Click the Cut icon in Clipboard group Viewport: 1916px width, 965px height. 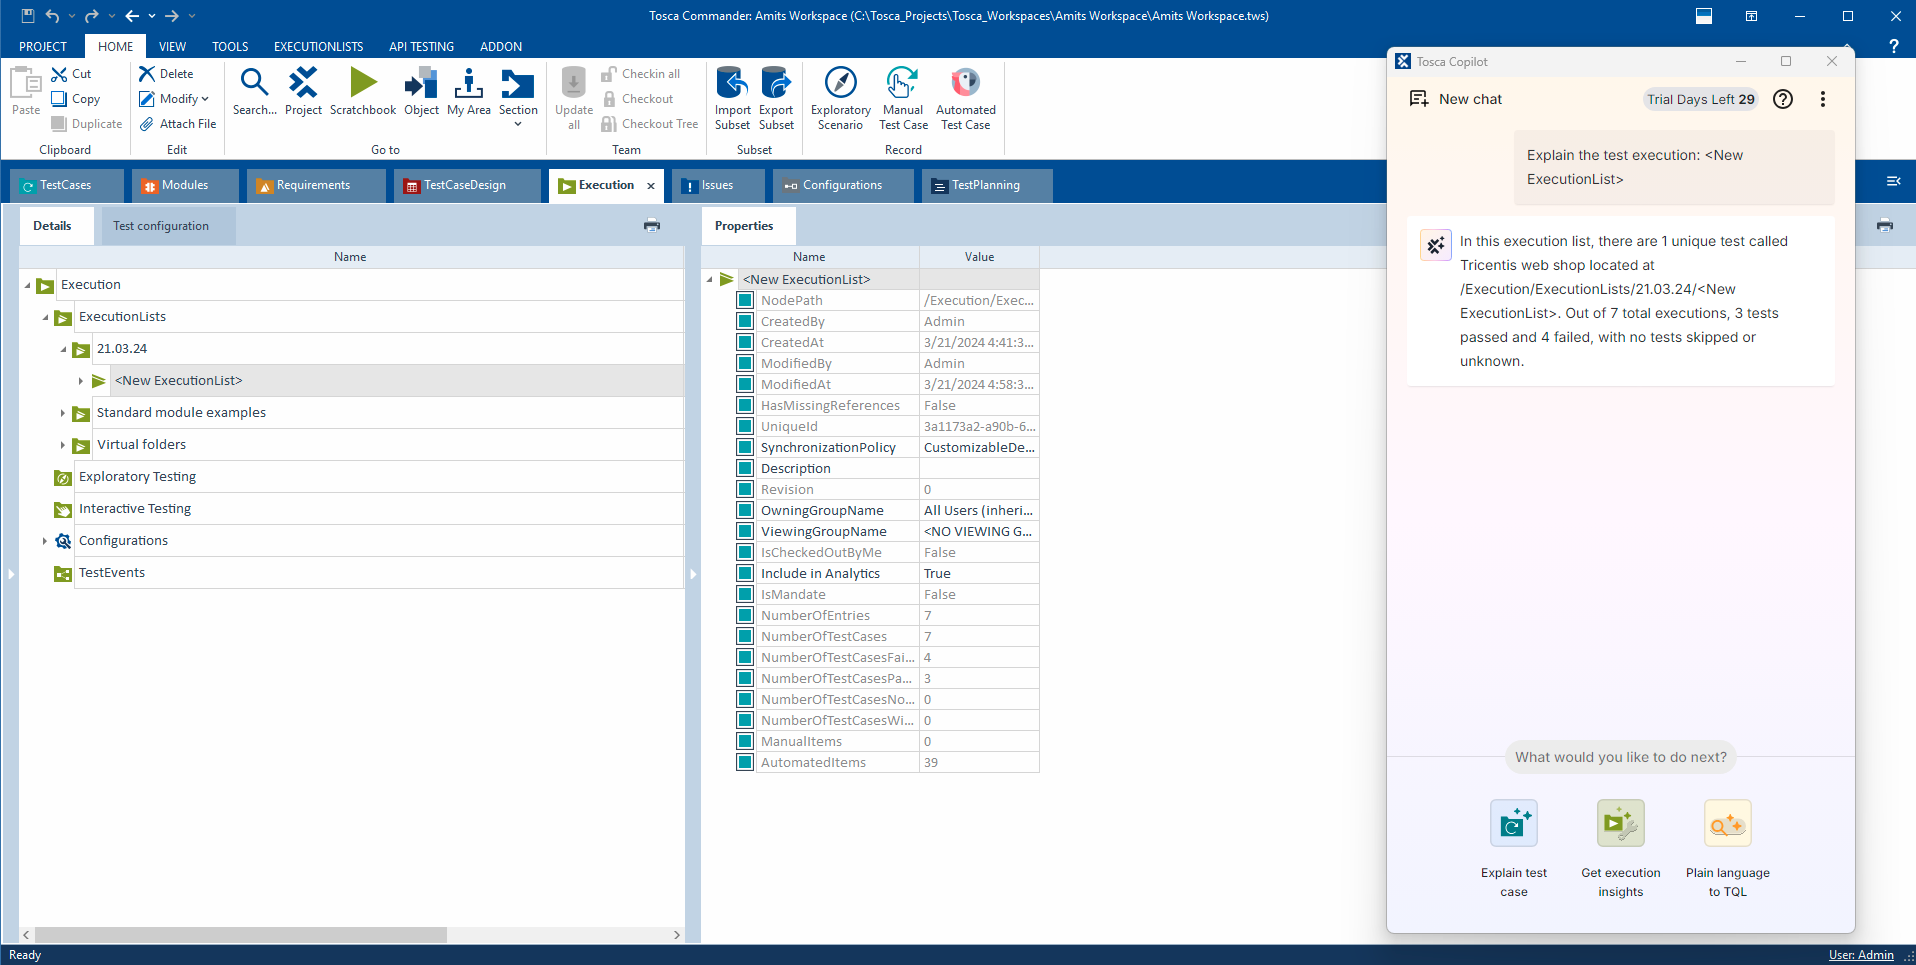(60, 74)
